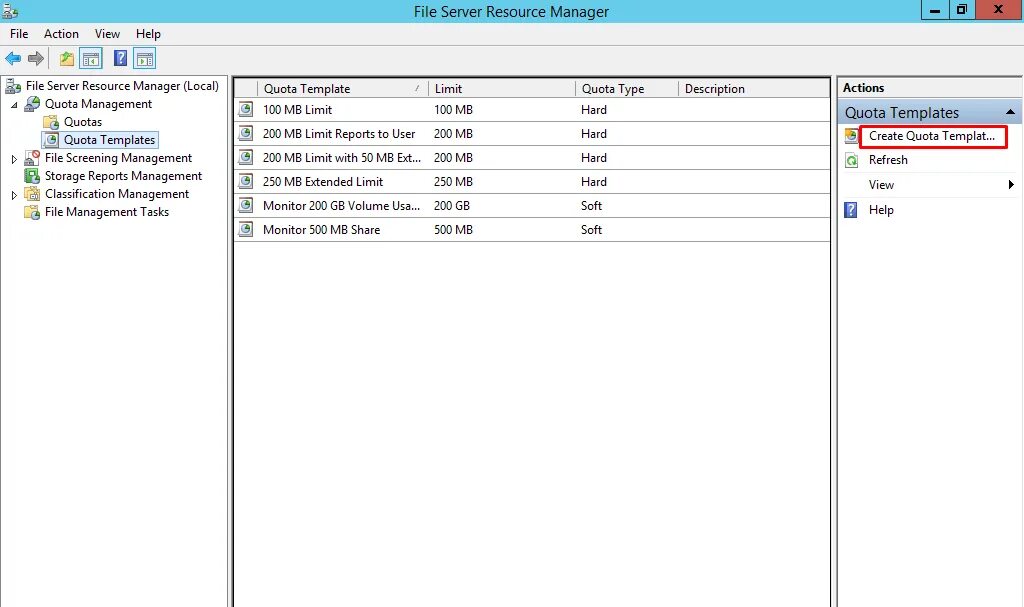Click the '200 GB' limit cell
Viewport: 1024px width, 607px height.
tap(452, 206)
